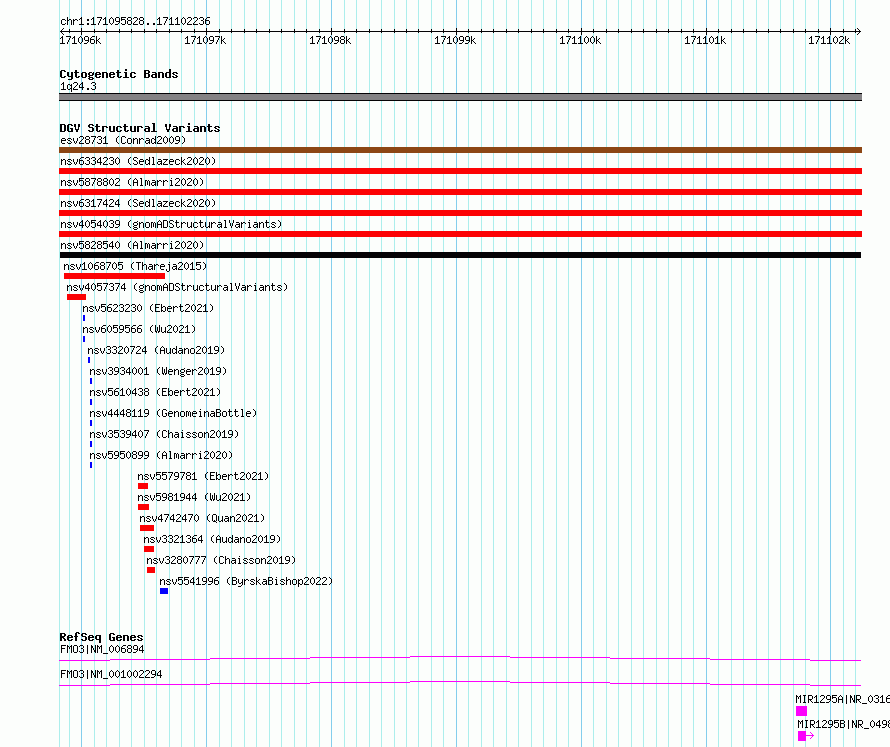The image size is (890, 747).
Task: Select the gray 1q24.3 cytoband bar
Action: point(460,97)
